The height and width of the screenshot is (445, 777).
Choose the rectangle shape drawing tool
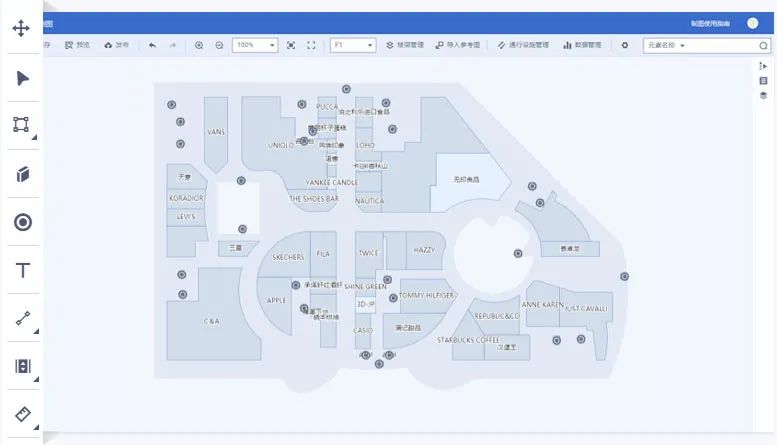point(21,125)
